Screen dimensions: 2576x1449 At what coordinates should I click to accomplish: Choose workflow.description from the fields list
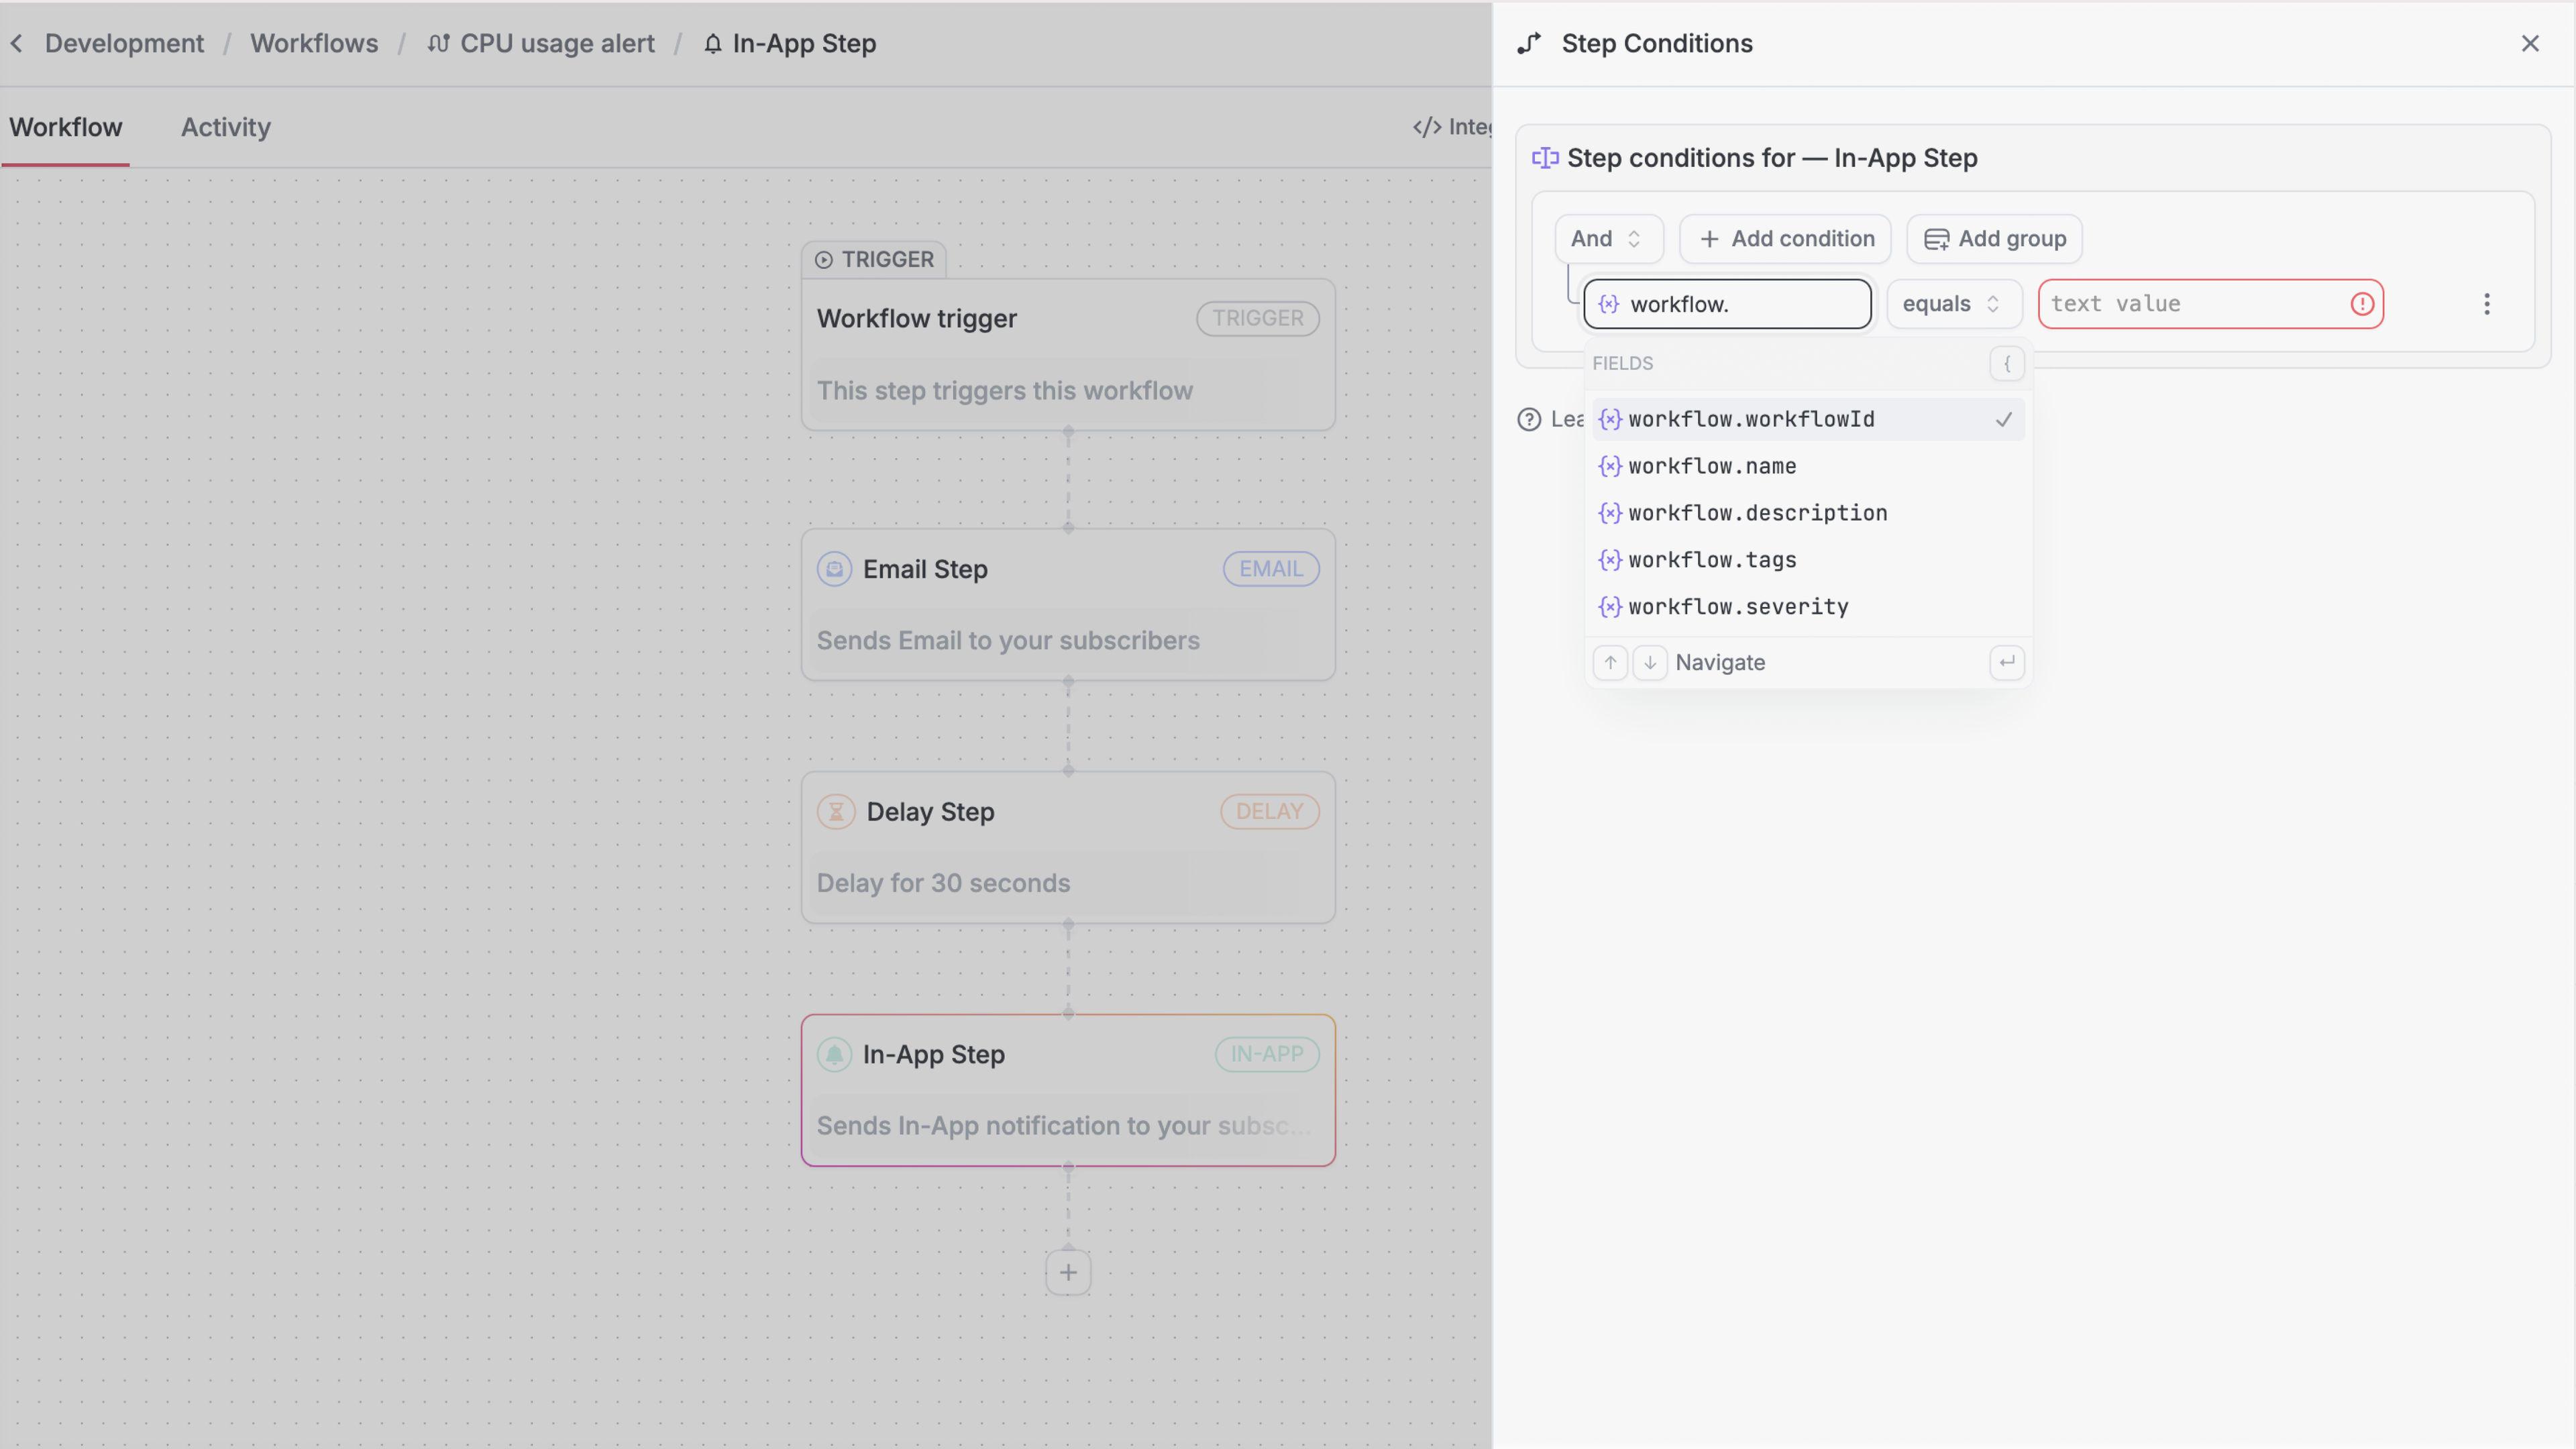(x=1757, y=513)
